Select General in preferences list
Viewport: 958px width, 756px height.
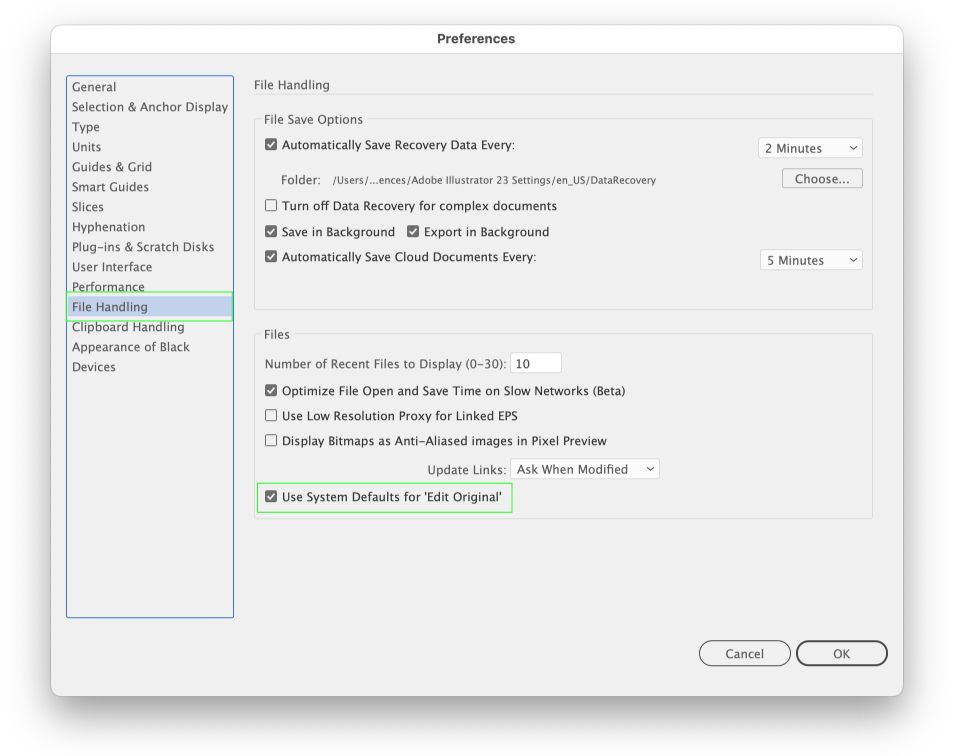click(x=94, y=87)
